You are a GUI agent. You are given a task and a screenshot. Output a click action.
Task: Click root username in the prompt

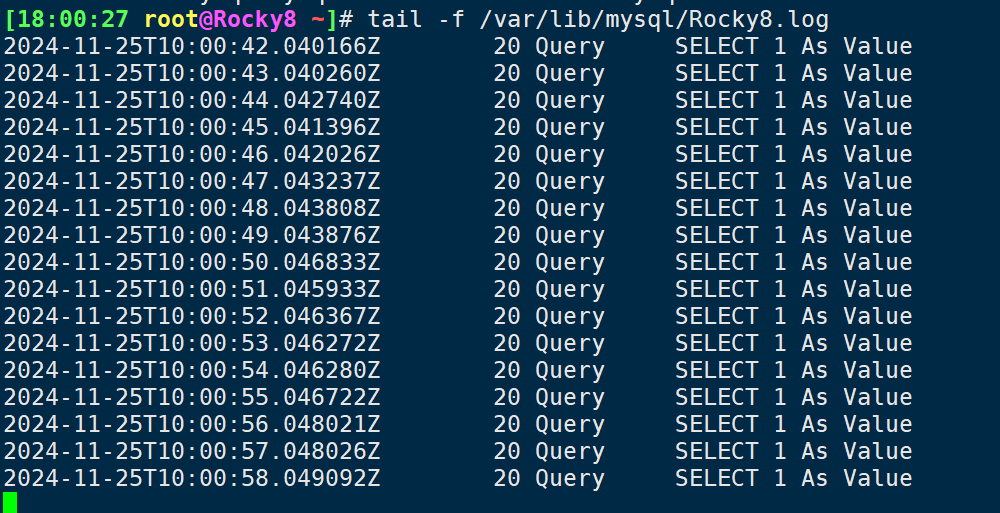tap(171, 20)
